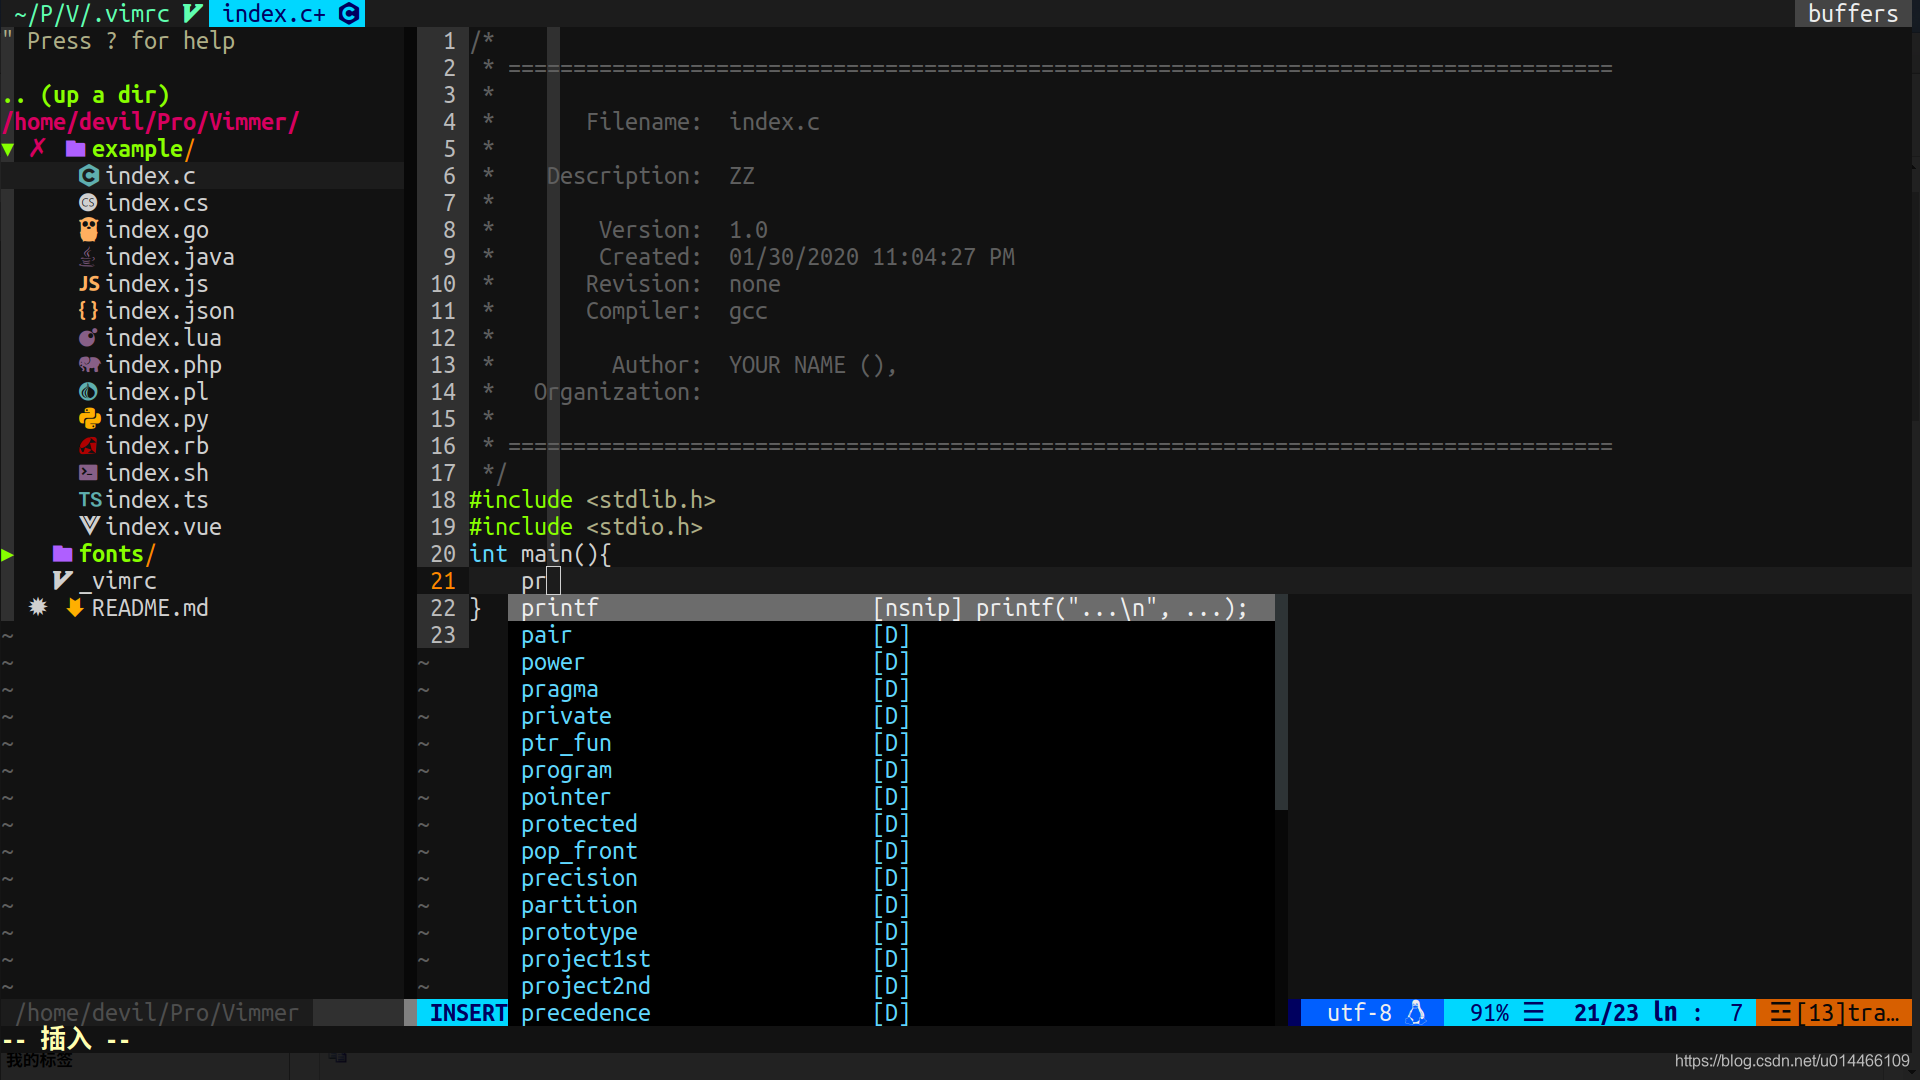Click the Vim icon on .vimrc tab
The height and width of the screenshot is (1080, 1920).
[193, 14]
